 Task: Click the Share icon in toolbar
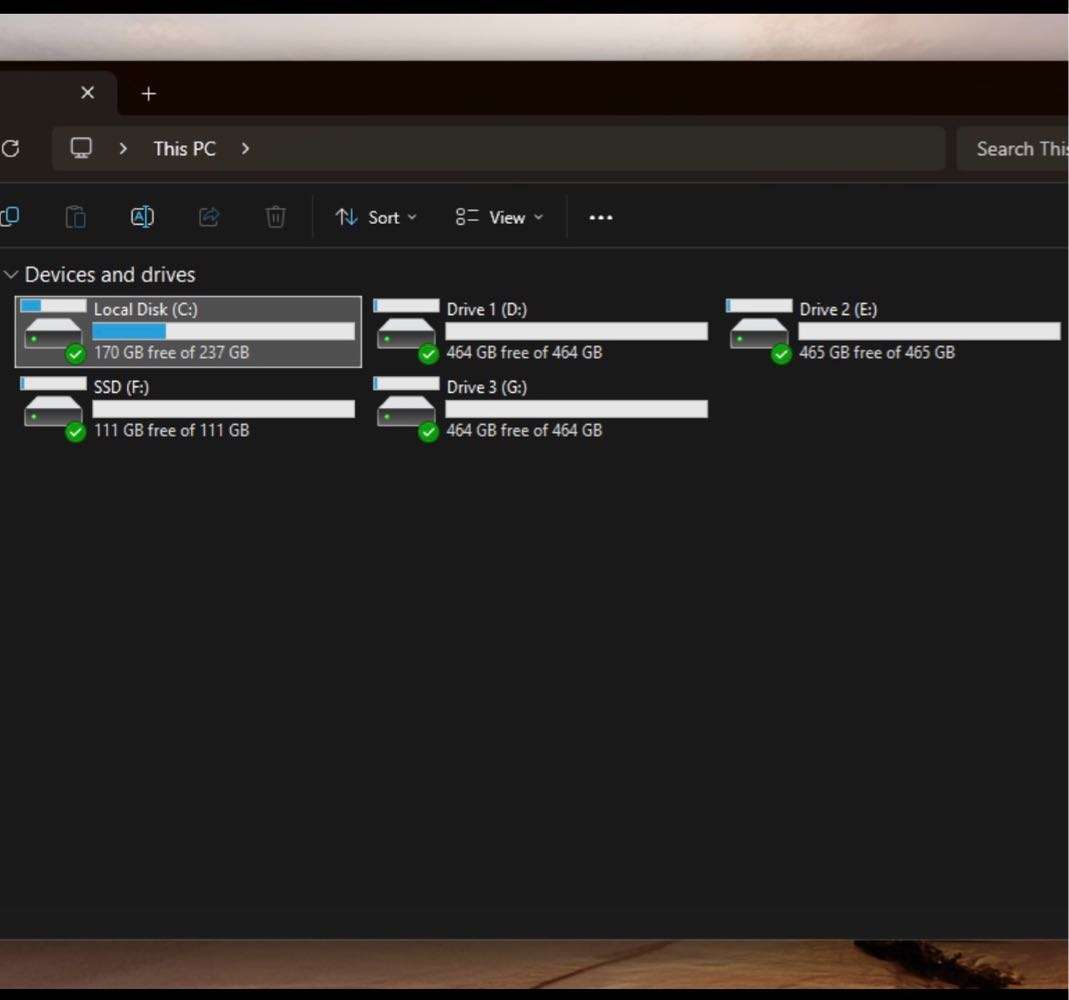[x=209, y=217]
